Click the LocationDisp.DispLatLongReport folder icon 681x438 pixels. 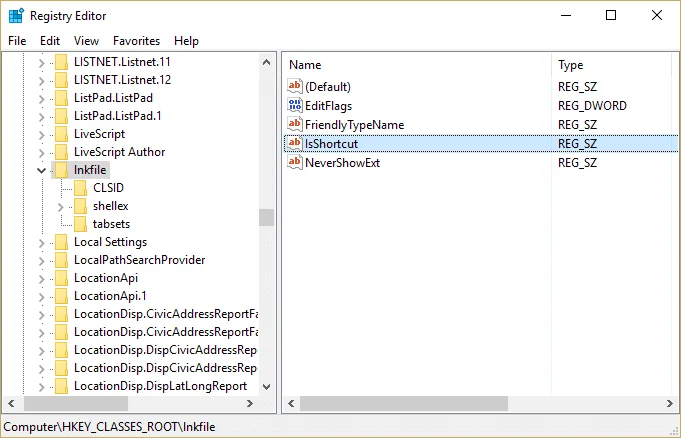tap(61, 386)
